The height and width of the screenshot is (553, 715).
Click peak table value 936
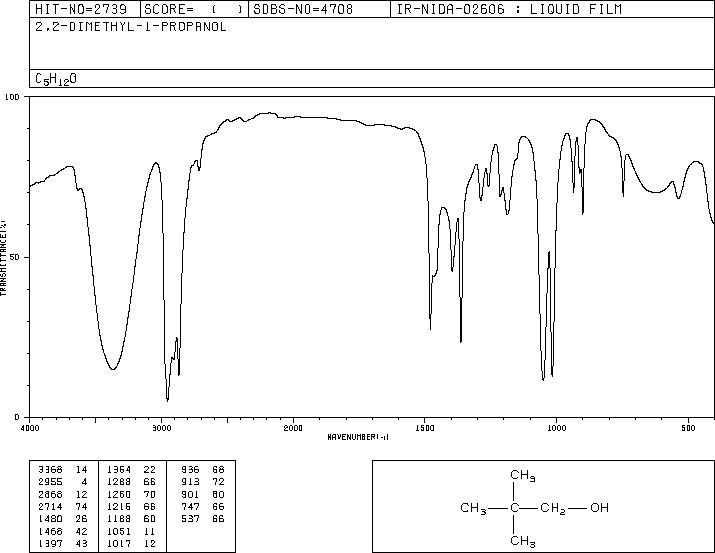coord(190,470)
